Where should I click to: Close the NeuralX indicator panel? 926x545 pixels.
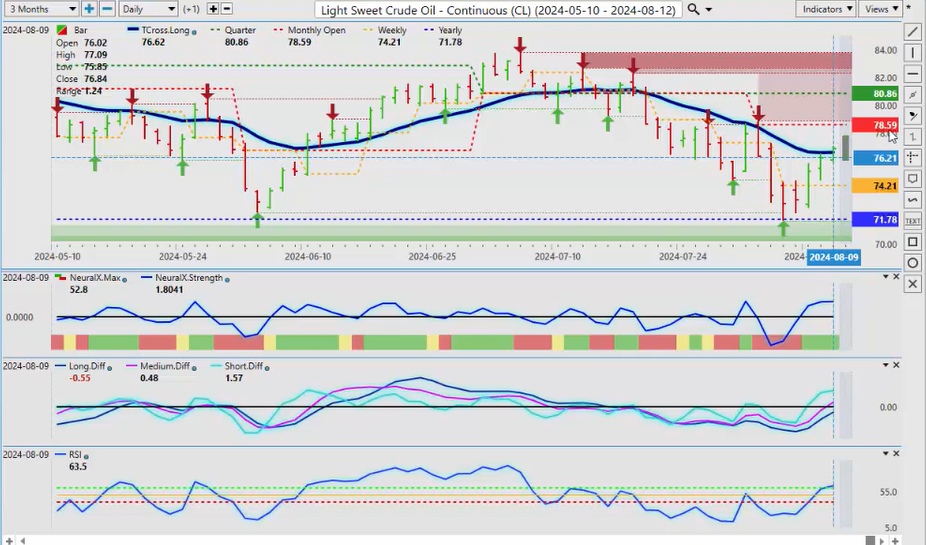click(896, 277)
